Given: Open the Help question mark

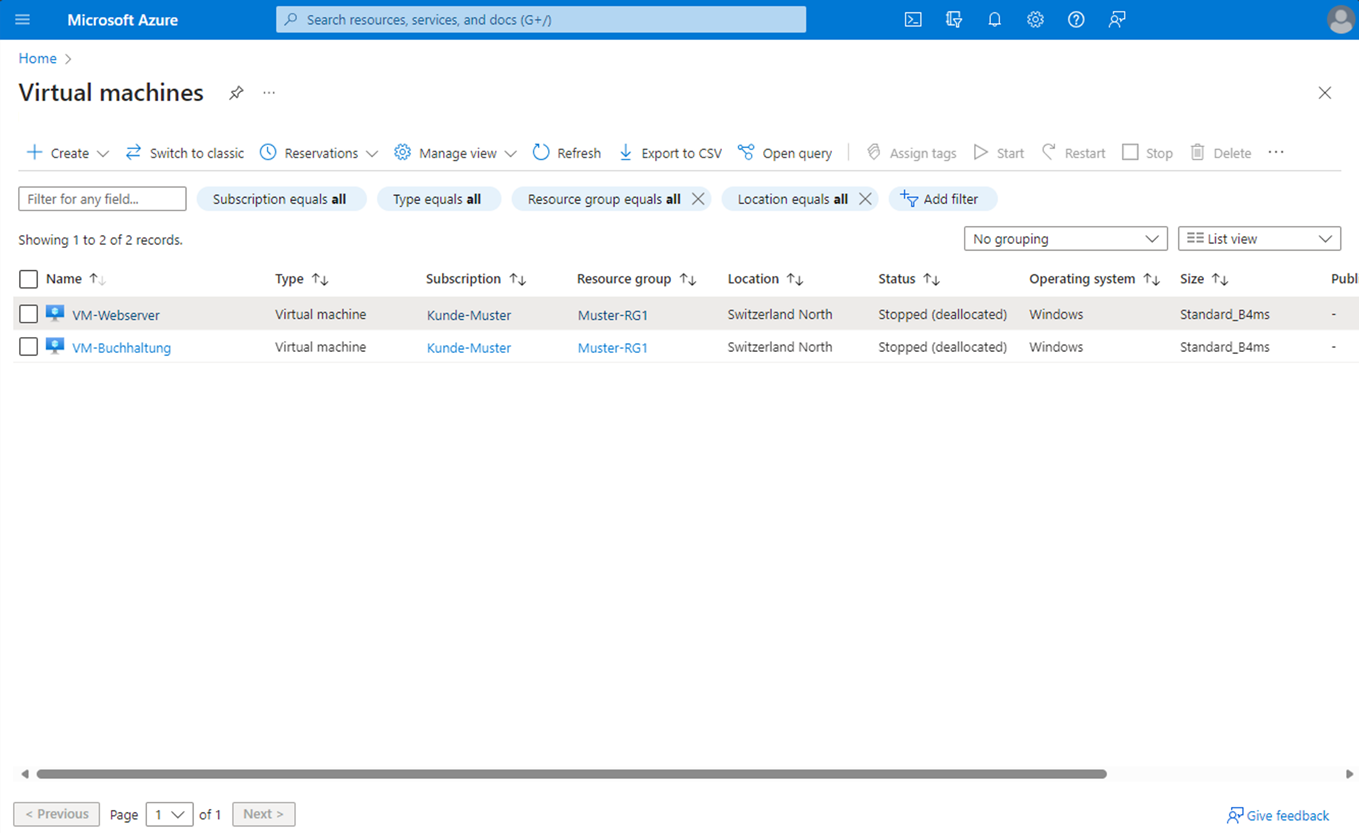Looking at the screenshot, I should click(x=1076, y=20).
